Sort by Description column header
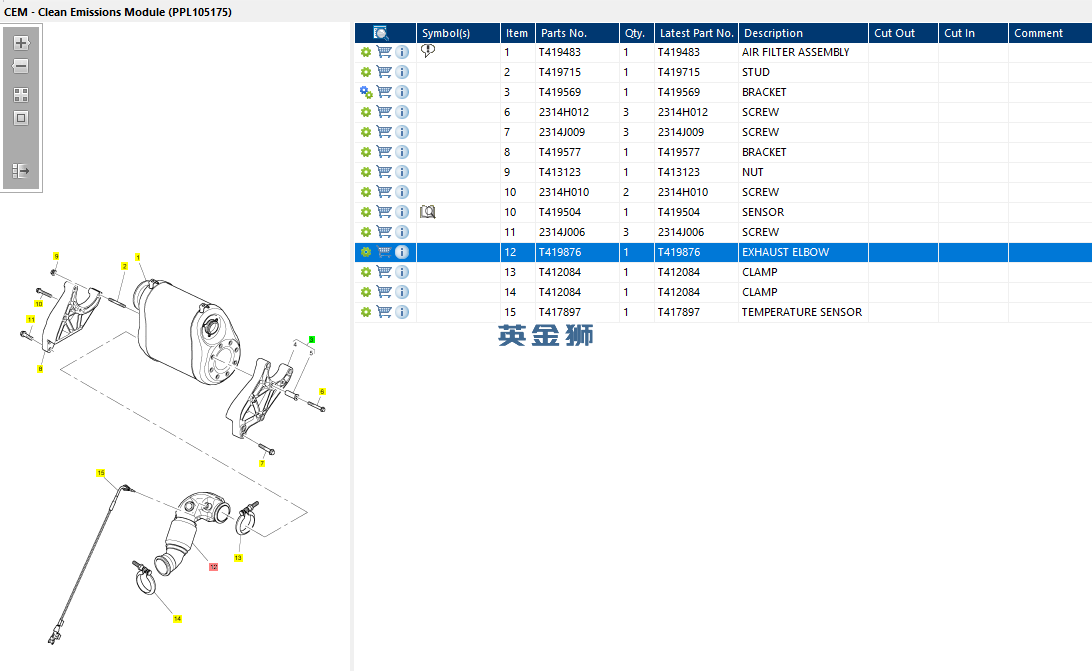This screenshot has height=671, width=1092. [x=803, y=33]
